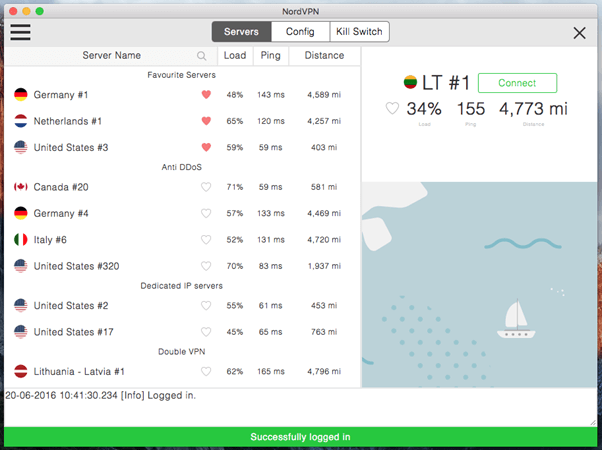Click the Server Name column header
This screenshot has width=602, height=450.
coord(111,55)
